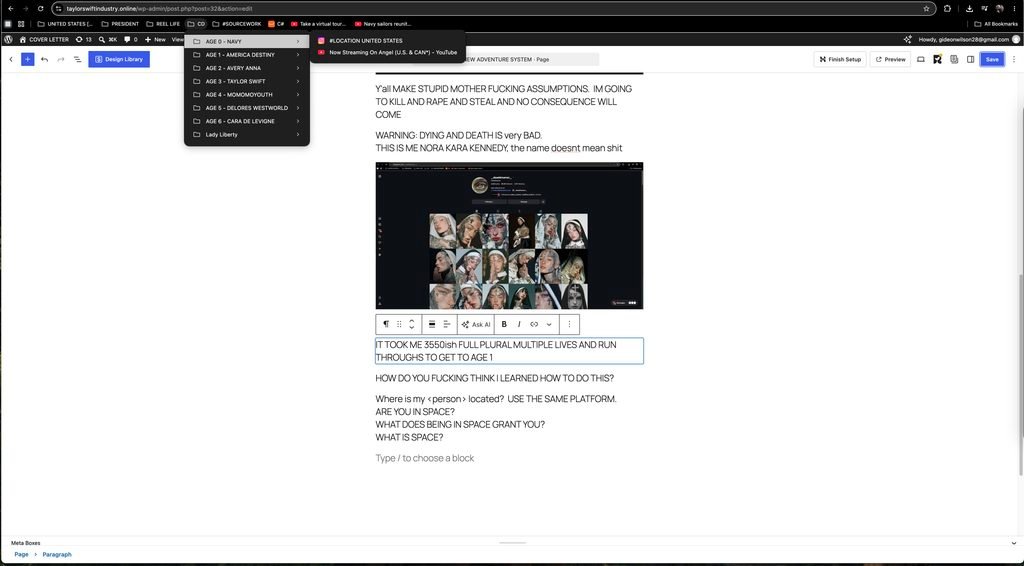Toggle bold formatting
The width and height of the screenshot is (1024, 566).
[x=504, y=324]
